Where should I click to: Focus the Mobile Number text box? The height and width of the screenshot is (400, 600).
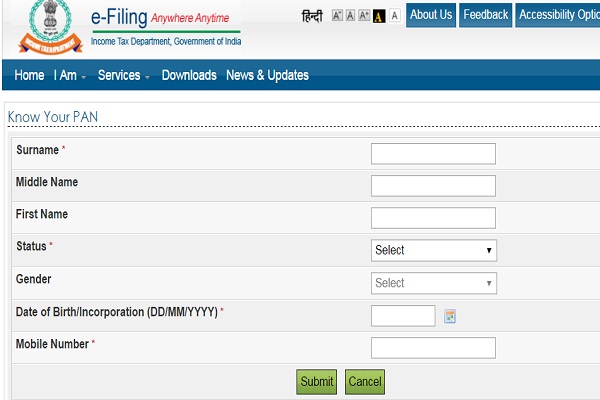point(433,348)
